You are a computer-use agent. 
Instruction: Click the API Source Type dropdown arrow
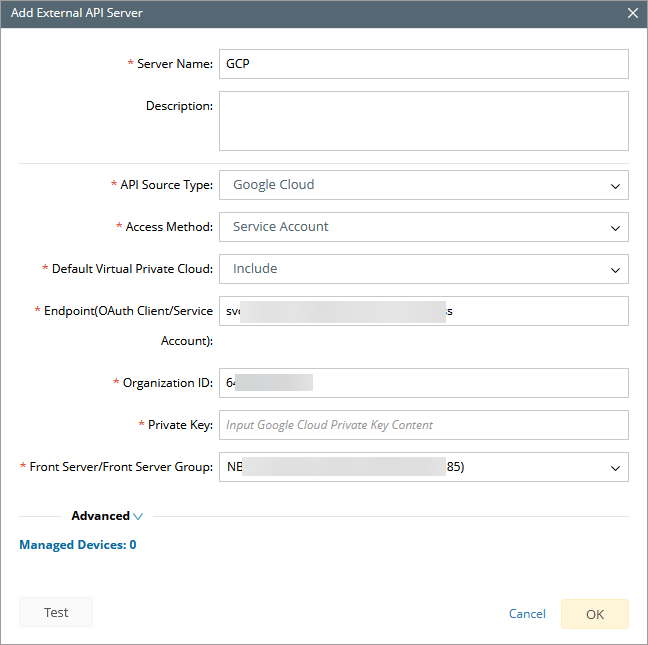(x=614, y=185)
